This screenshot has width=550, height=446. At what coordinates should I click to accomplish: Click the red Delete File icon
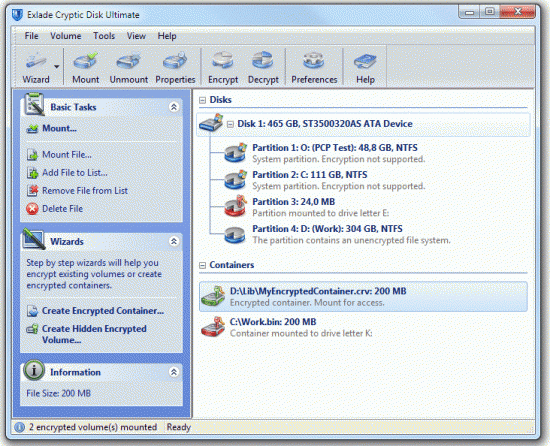click(x=32, y=209)
